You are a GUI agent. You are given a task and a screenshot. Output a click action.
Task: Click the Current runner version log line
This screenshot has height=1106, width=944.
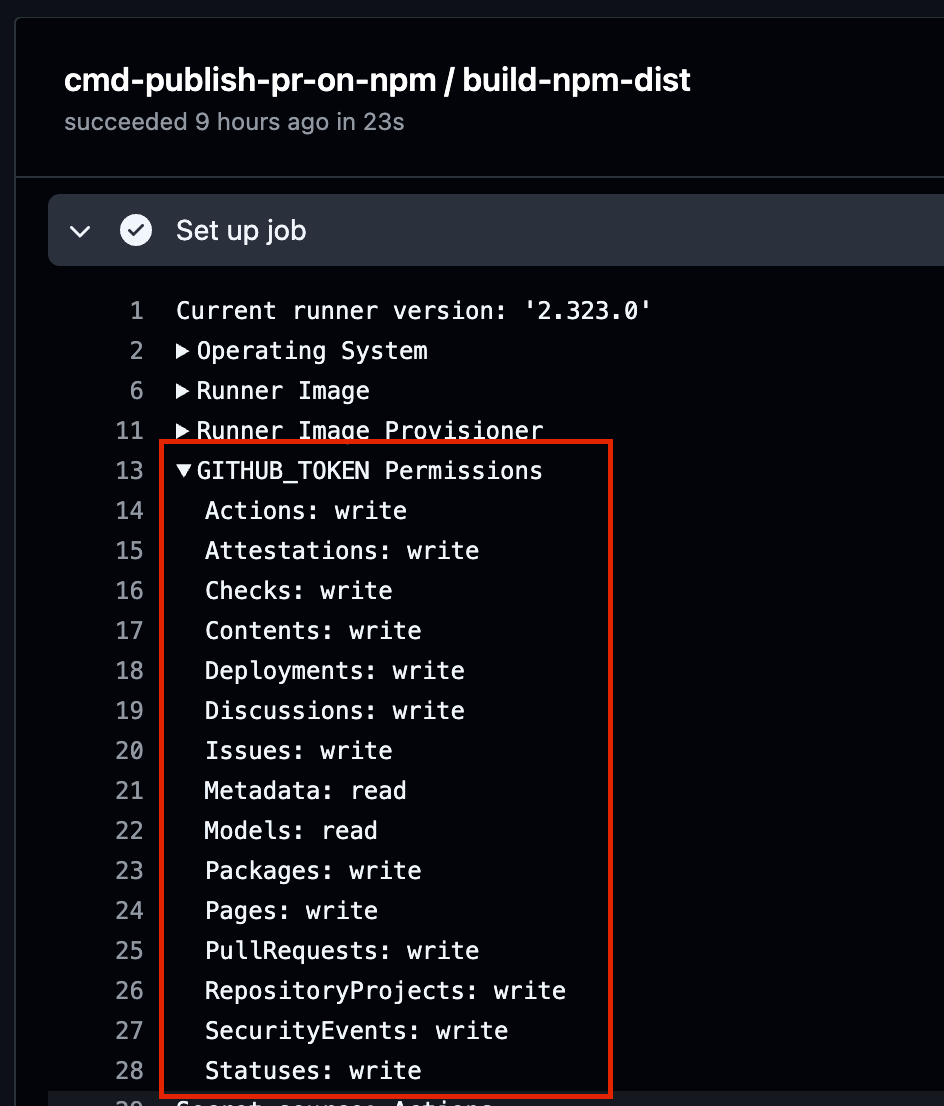413,310
